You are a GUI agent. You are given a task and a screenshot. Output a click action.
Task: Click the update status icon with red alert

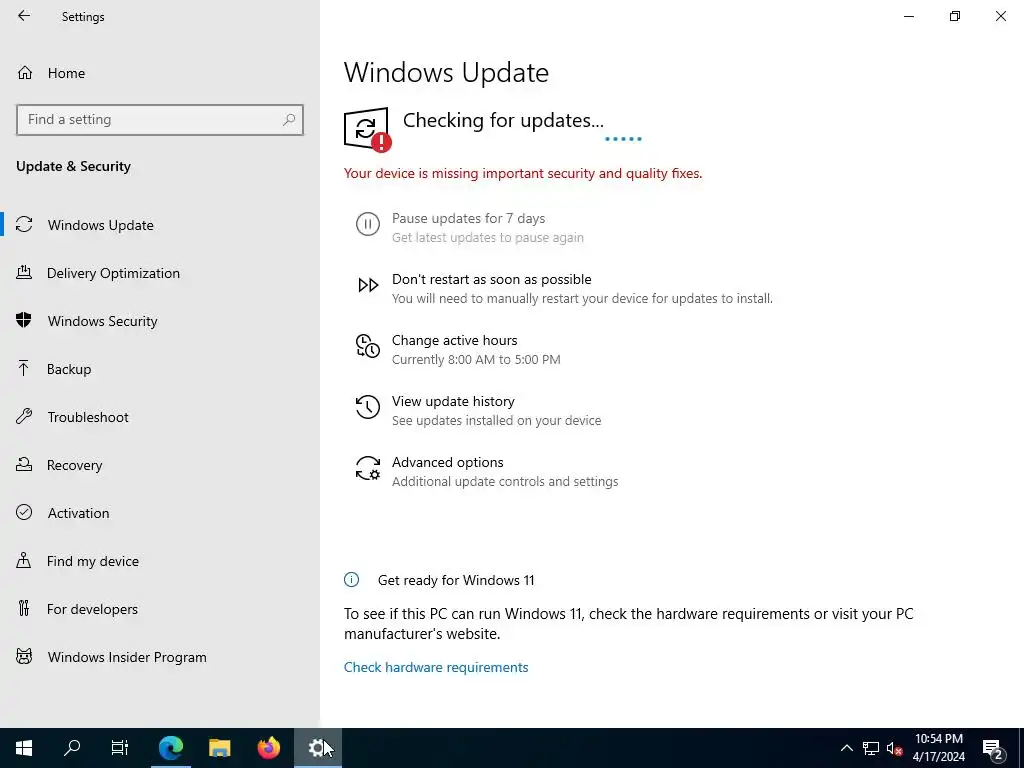(368, 129)
